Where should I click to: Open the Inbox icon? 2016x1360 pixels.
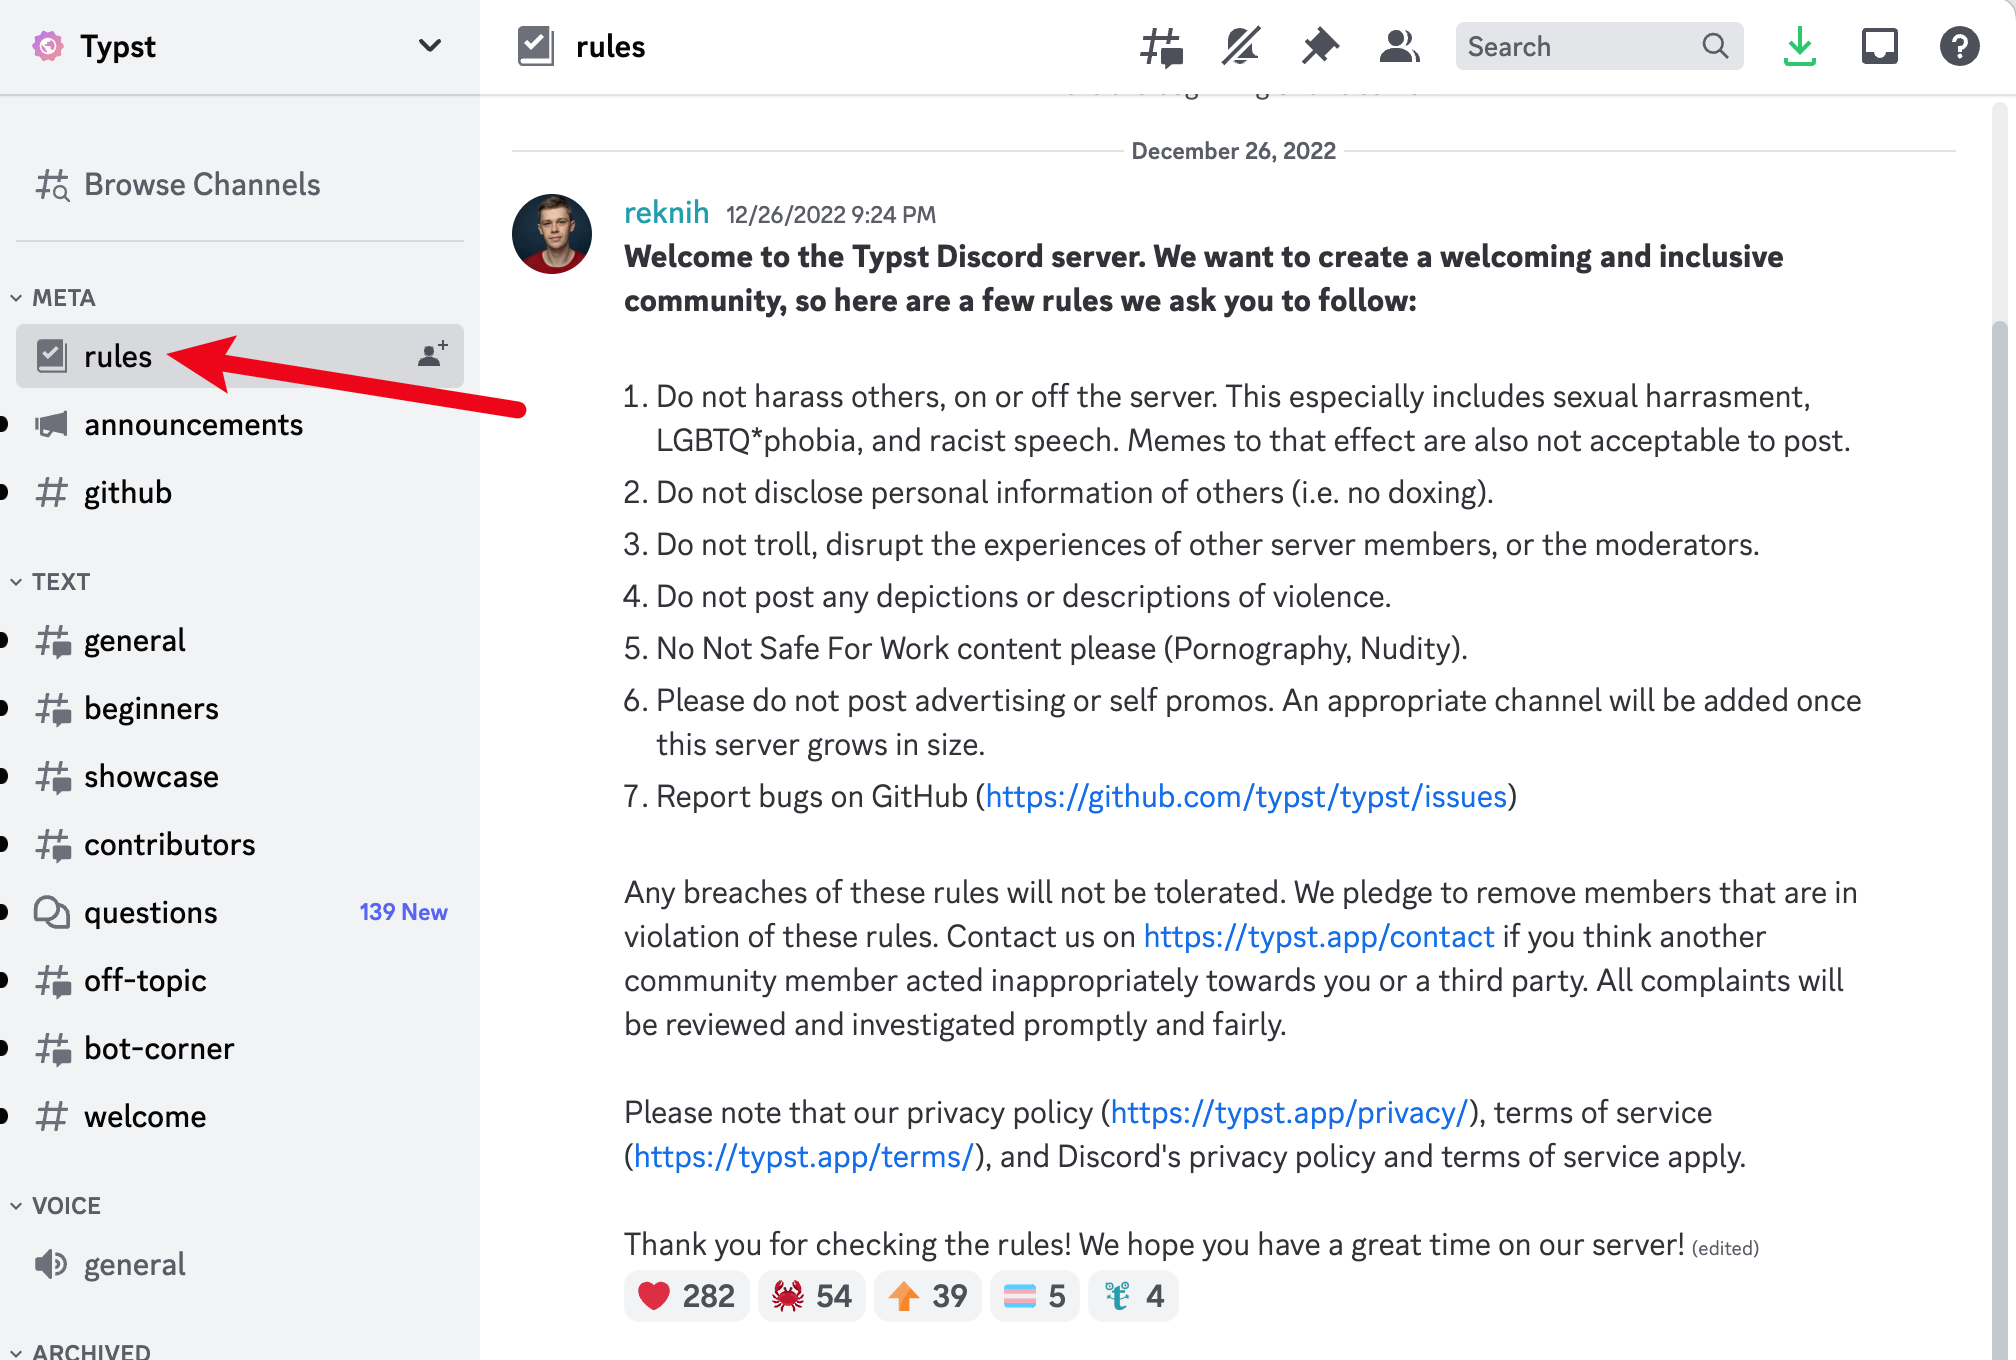(1879, 46)
